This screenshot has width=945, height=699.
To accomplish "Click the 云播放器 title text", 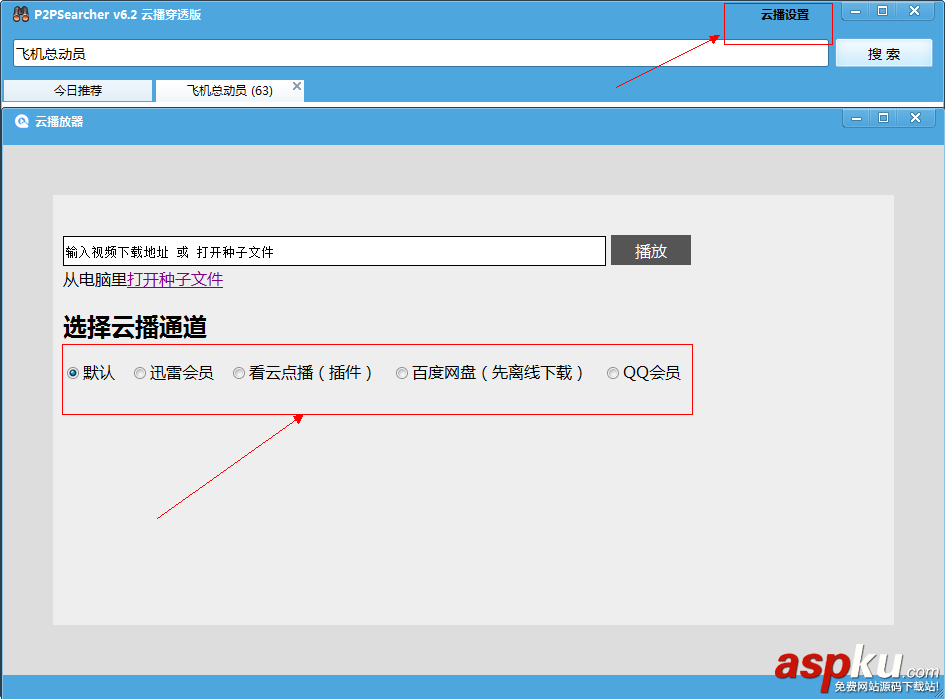I will pyautogui.click(x=59, y=122).
